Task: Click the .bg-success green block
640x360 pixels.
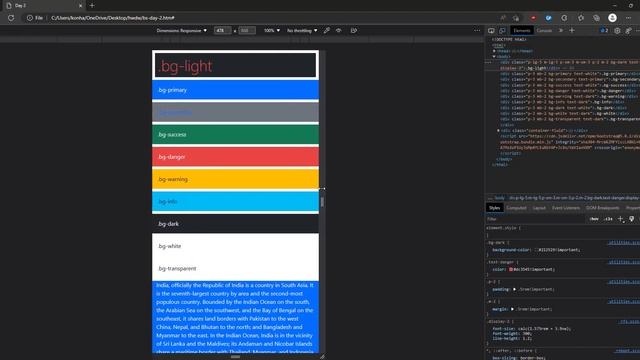Action: coord(235,135)
